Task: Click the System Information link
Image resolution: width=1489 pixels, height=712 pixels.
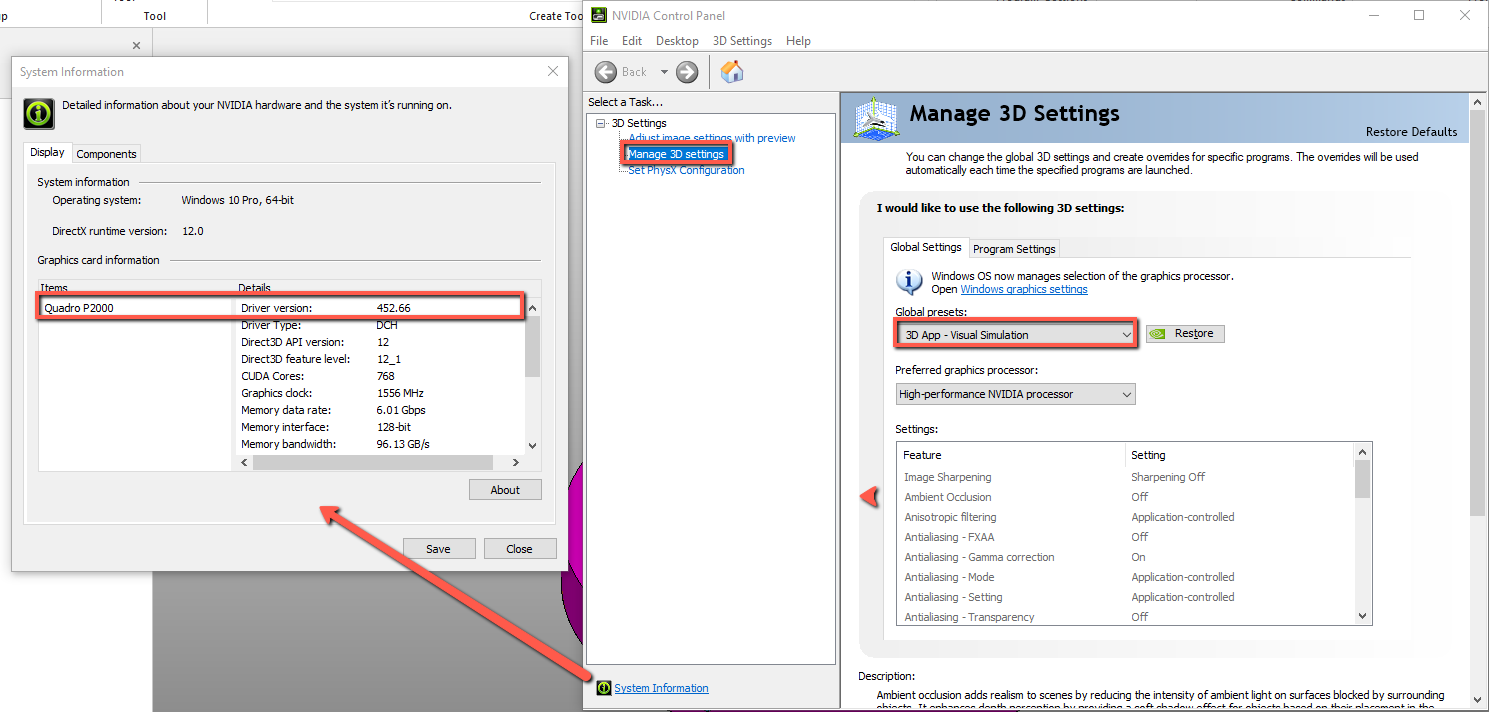Action: [x=661, y=688]
